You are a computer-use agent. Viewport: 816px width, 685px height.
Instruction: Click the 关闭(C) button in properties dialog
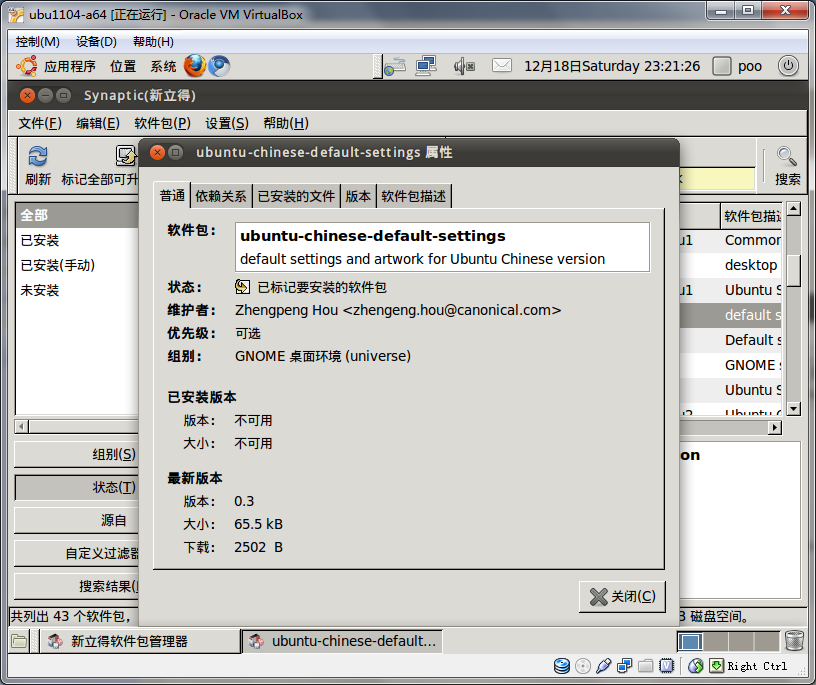[622, 597]
